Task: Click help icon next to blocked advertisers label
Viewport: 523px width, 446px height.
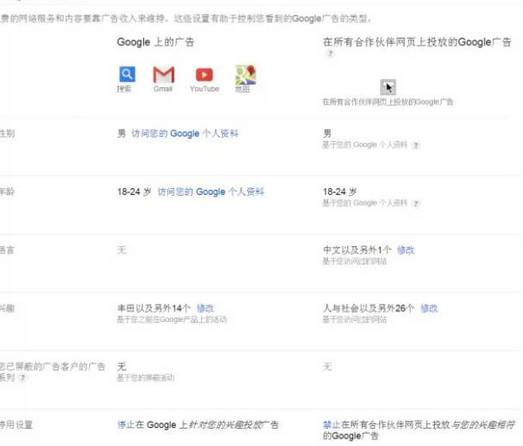Action: pos(22,378)
